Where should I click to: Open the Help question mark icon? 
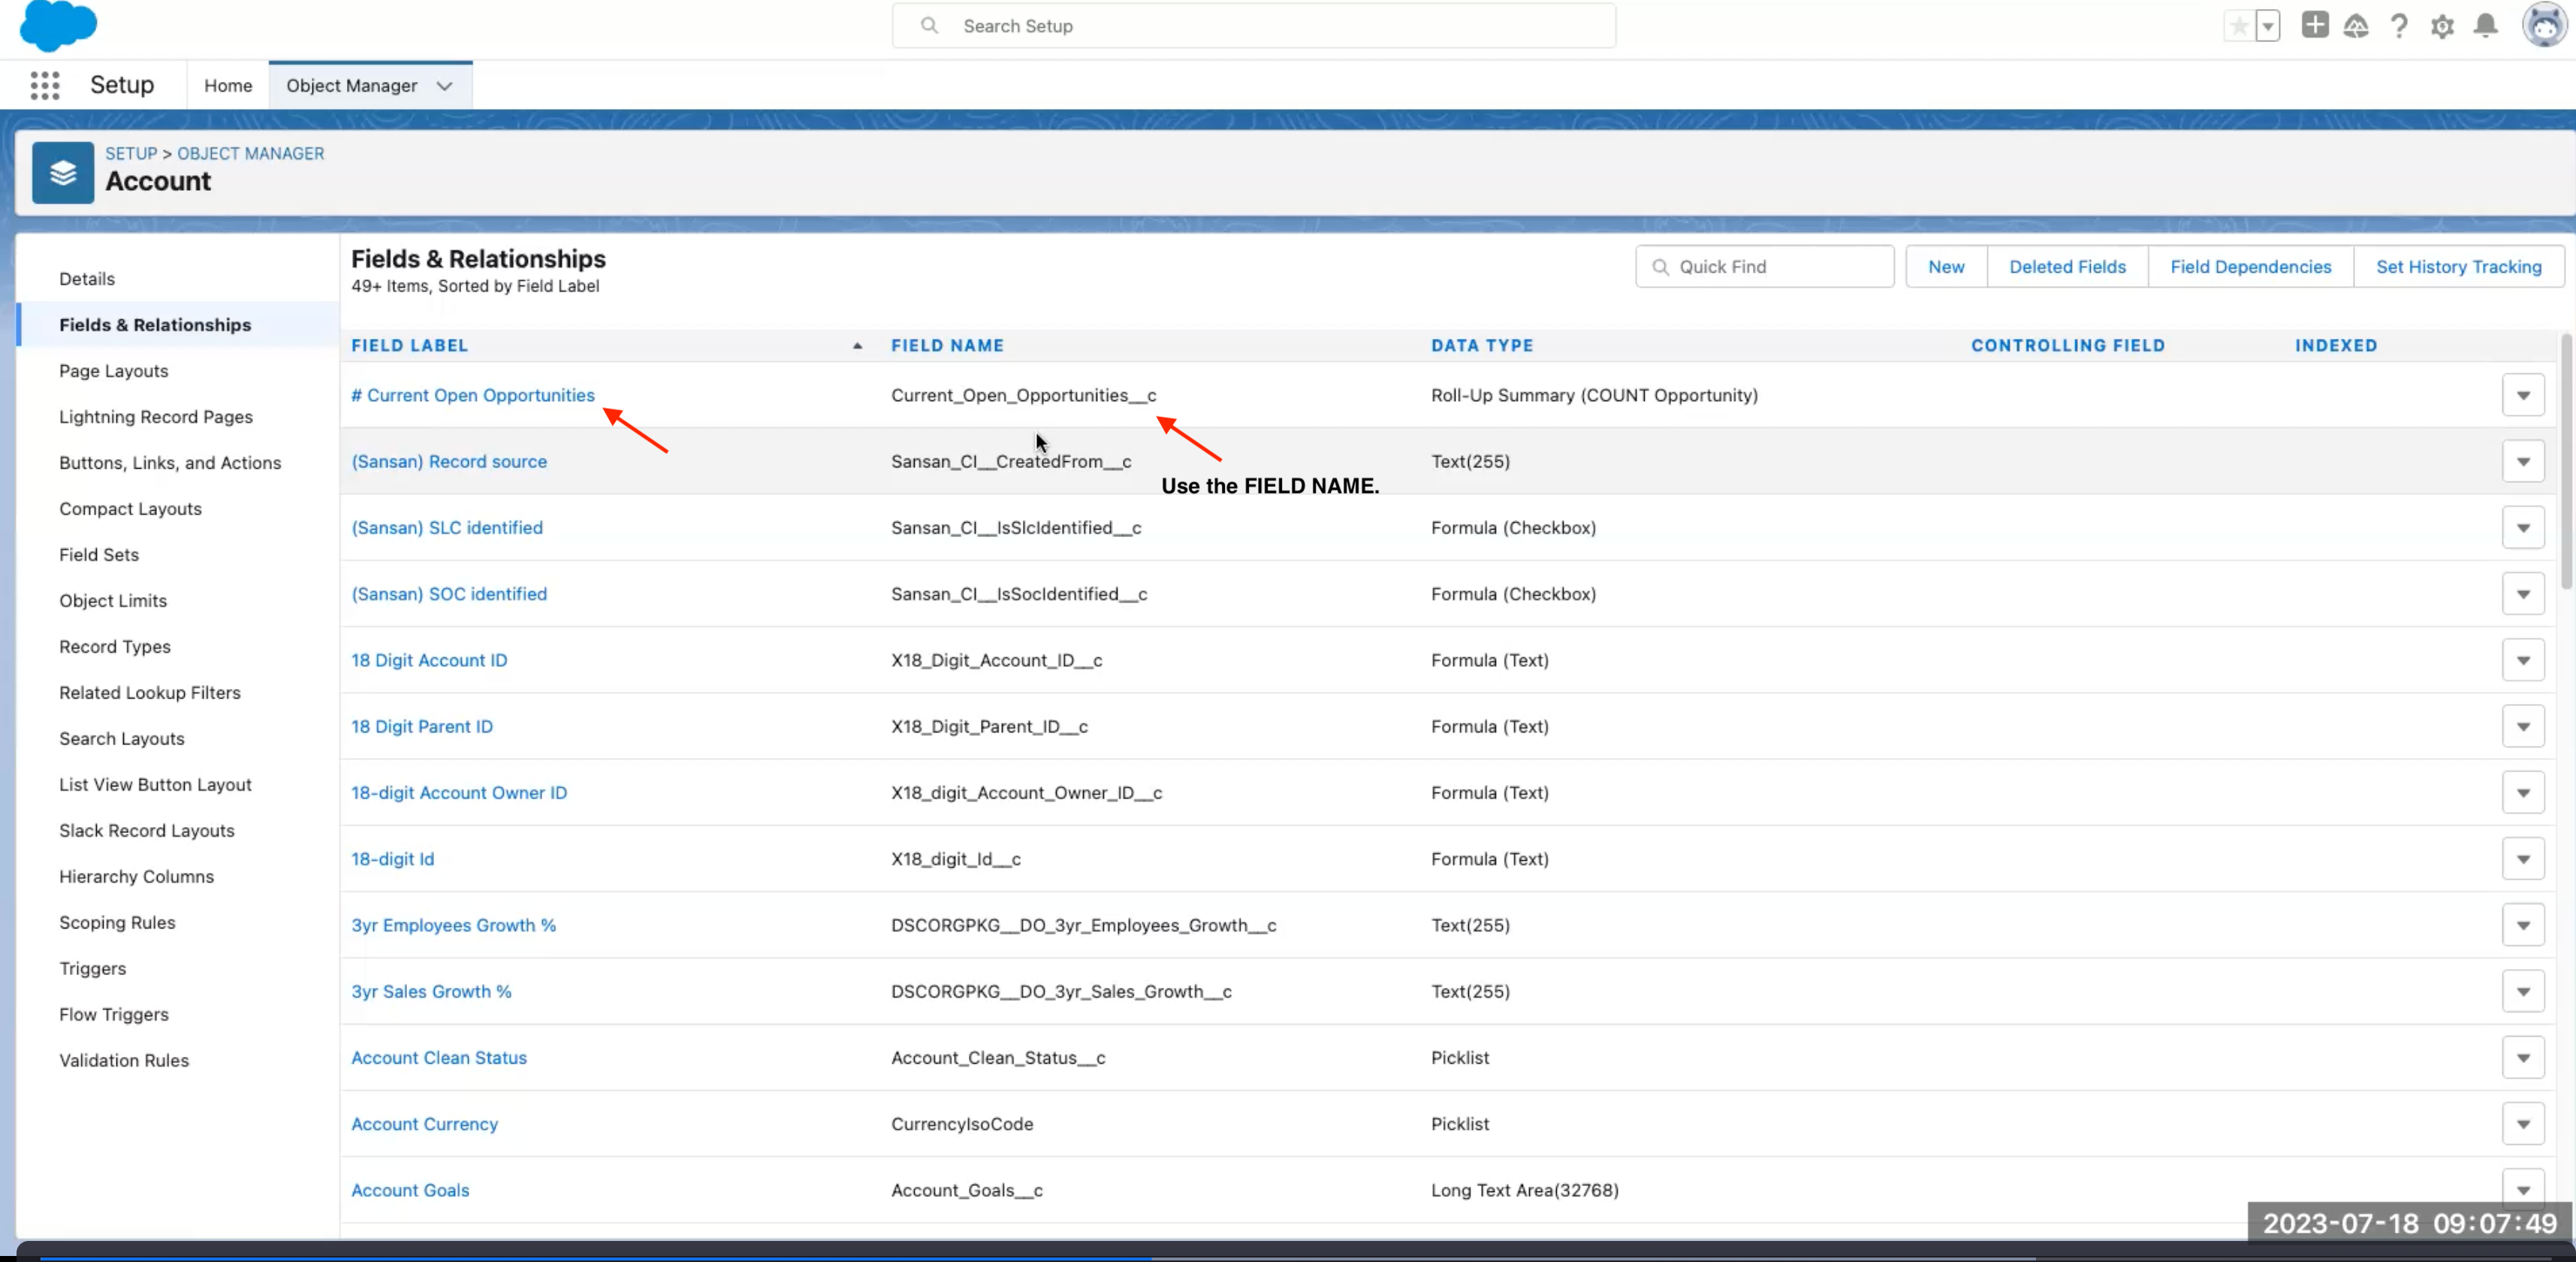[2399, 26]
